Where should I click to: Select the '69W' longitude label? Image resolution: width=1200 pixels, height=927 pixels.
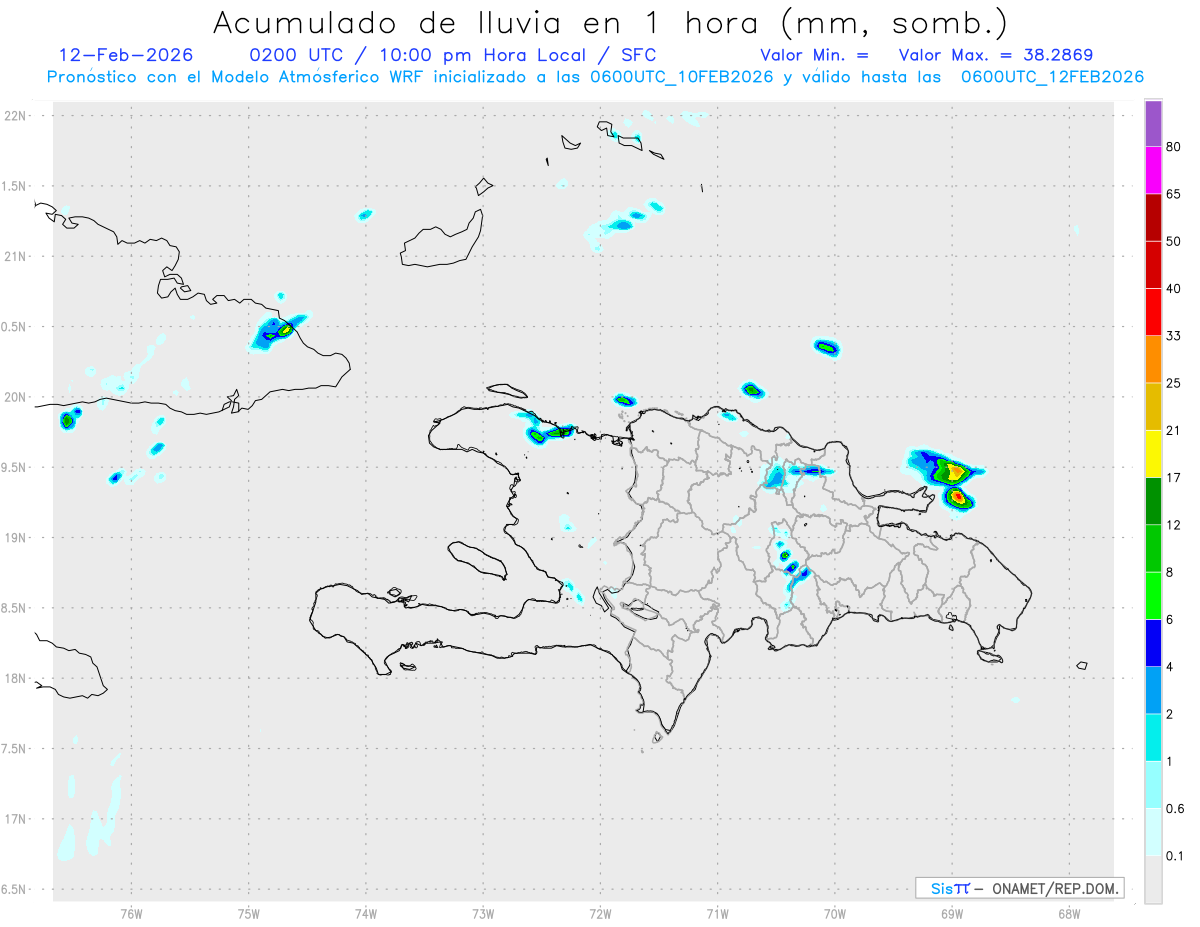pyautogui.click(x=952, y=914)
